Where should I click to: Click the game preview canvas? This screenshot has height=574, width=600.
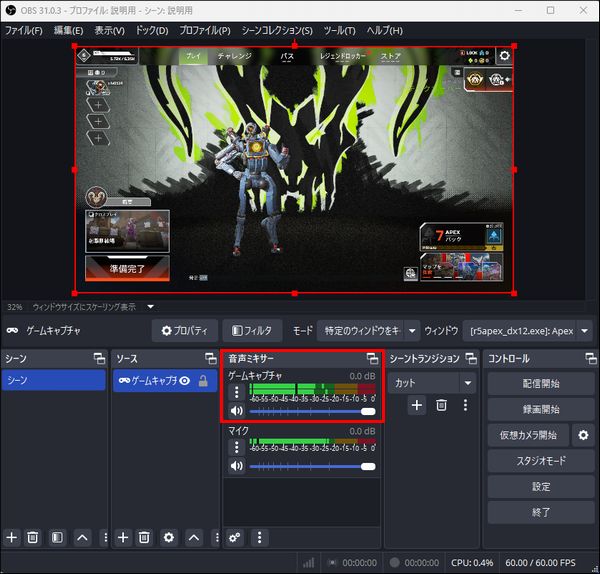coord(294,170)
